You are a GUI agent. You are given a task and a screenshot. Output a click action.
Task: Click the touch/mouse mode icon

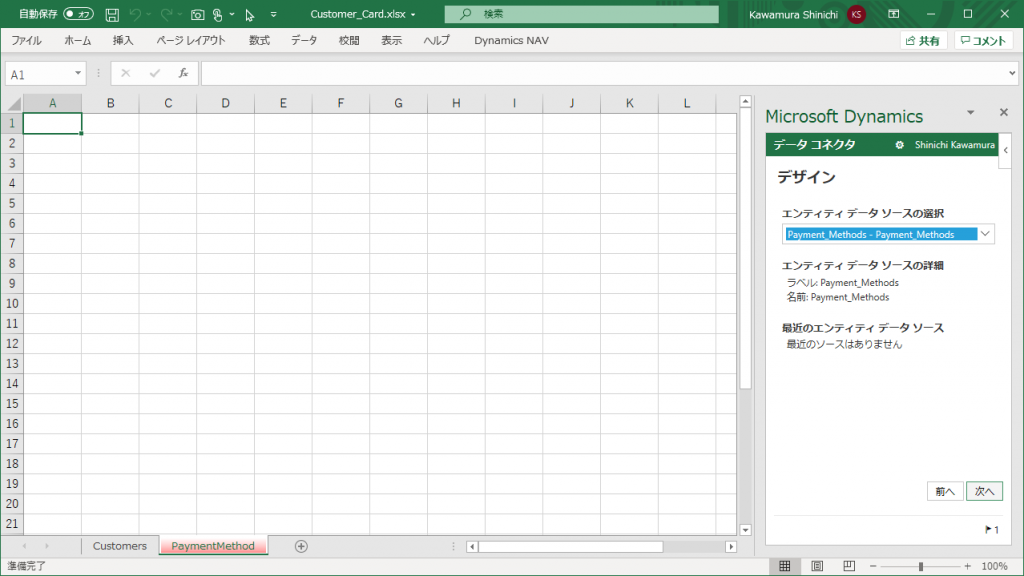pyautogui.click(x=218, y=14)
